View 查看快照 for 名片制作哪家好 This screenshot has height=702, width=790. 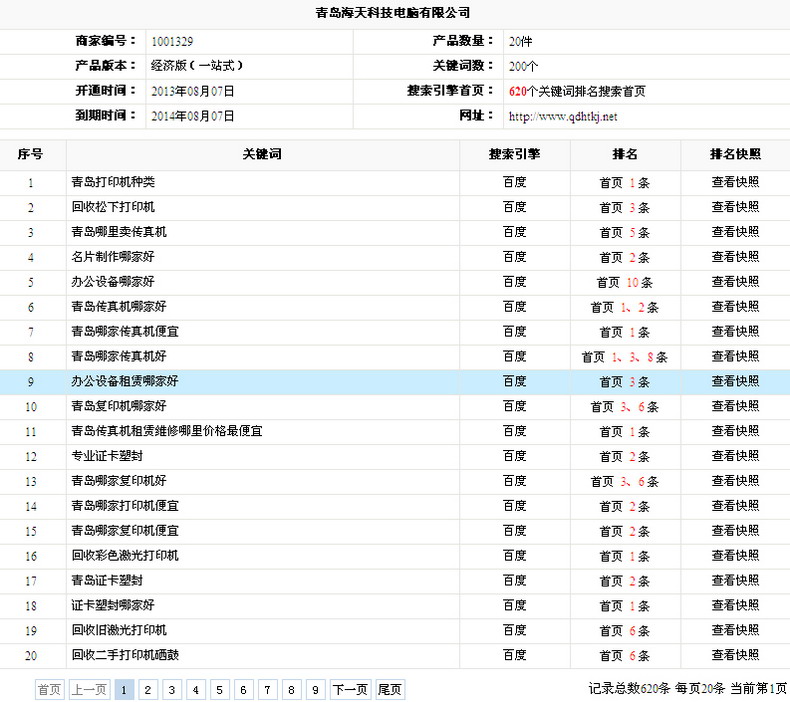point(735,257)
